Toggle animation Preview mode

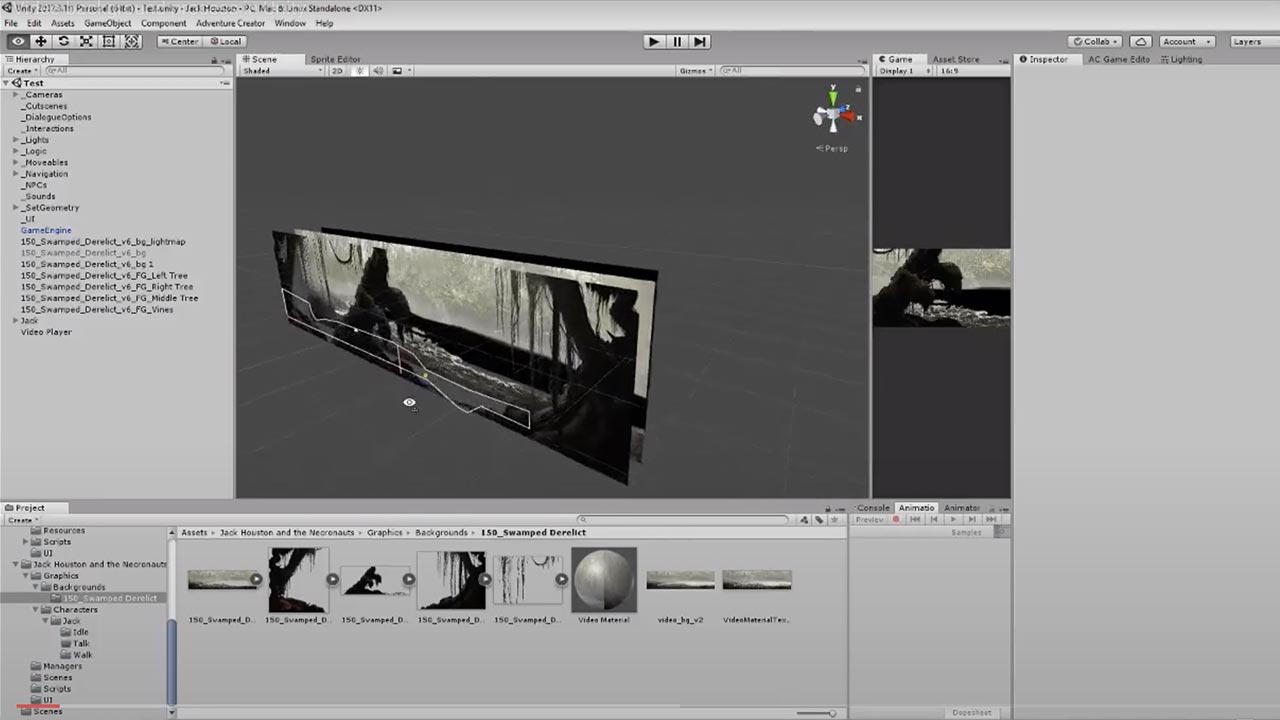pyautogui.click(x=869, y=519)
